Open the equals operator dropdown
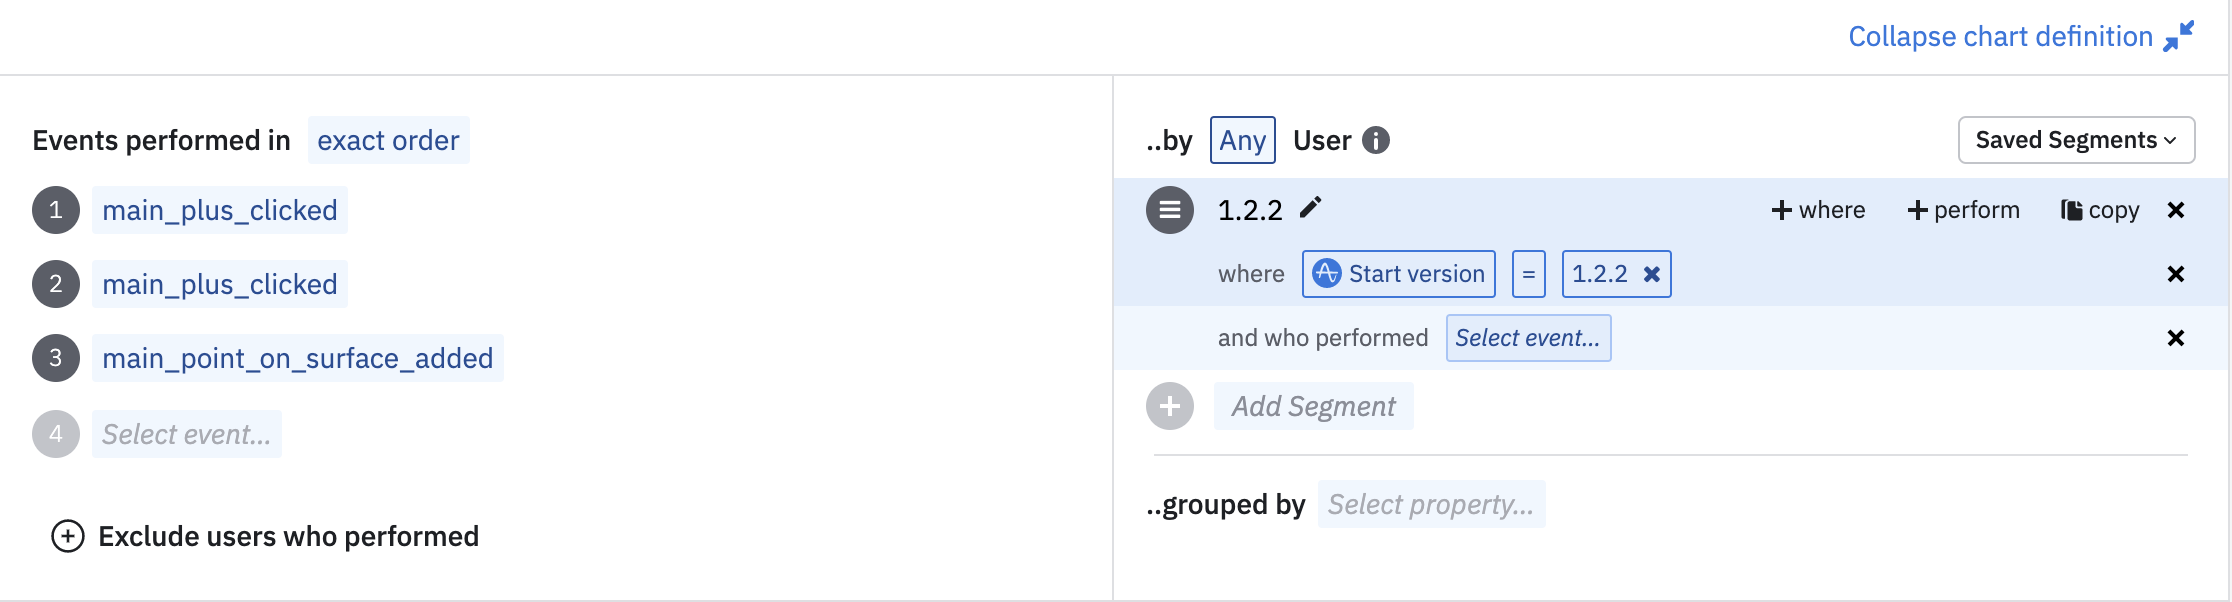Screen dimensions: 2232x602 (1528, 274)
